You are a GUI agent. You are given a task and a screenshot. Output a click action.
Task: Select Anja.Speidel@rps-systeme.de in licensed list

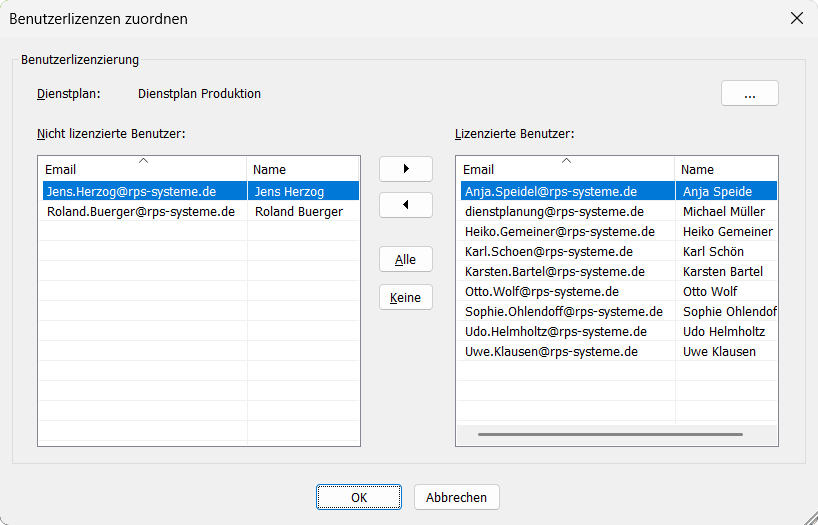tap(568, 192)
